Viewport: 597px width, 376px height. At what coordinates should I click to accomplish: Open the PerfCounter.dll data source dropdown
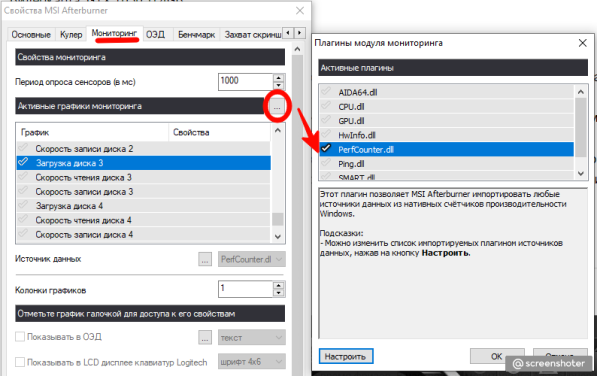point(252,259)
